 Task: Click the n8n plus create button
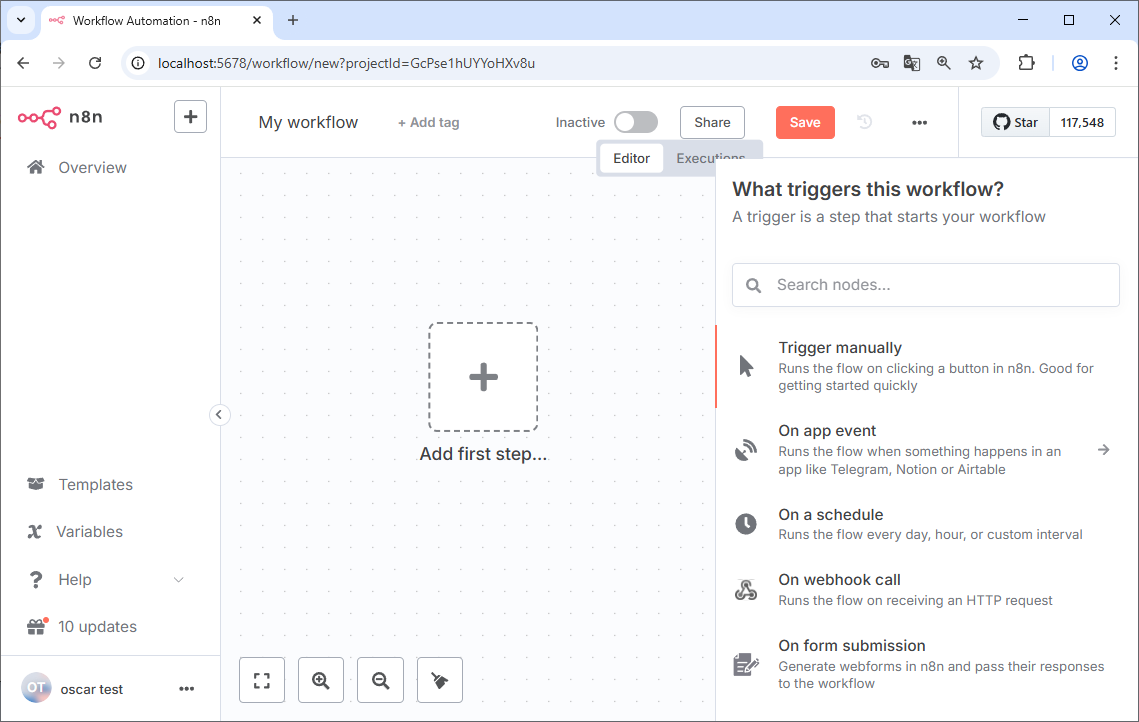190,116
